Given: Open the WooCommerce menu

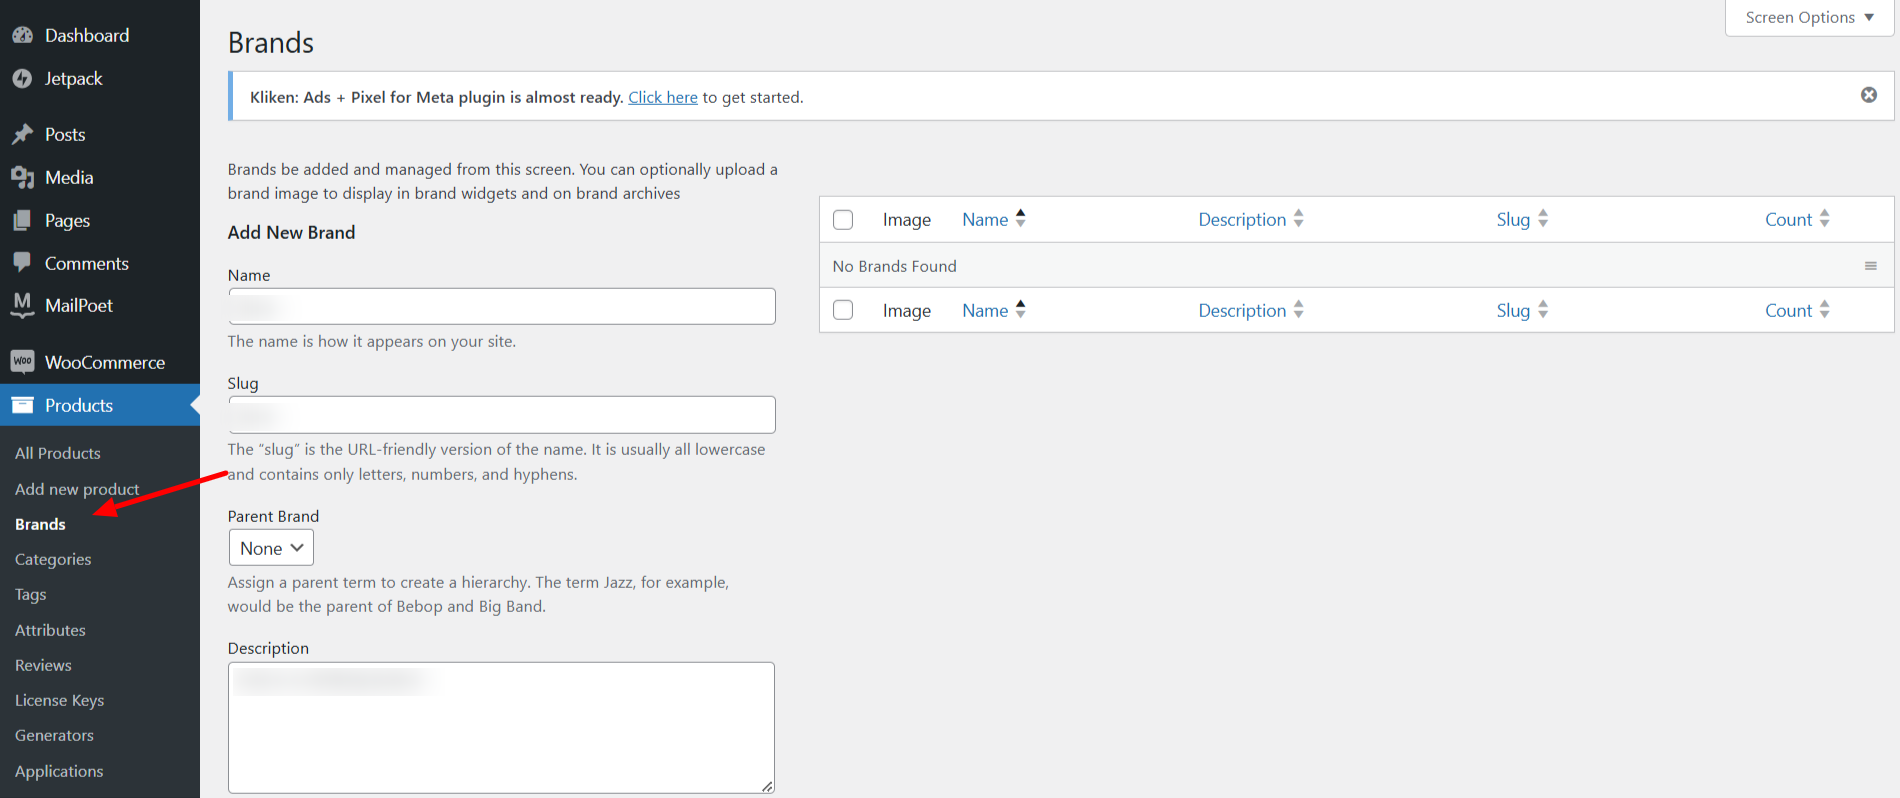Looking at the screenshot, I should coord(105,362).
